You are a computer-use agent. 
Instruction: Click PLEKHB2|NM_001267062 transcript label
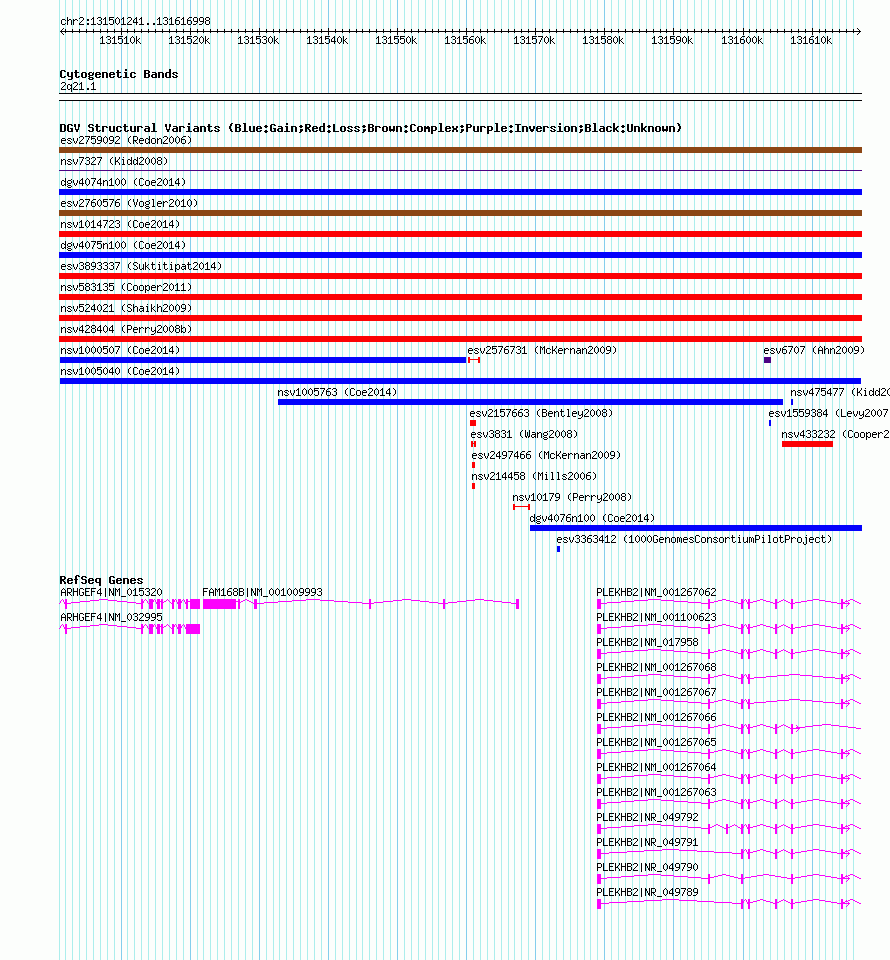click(656, 593)
